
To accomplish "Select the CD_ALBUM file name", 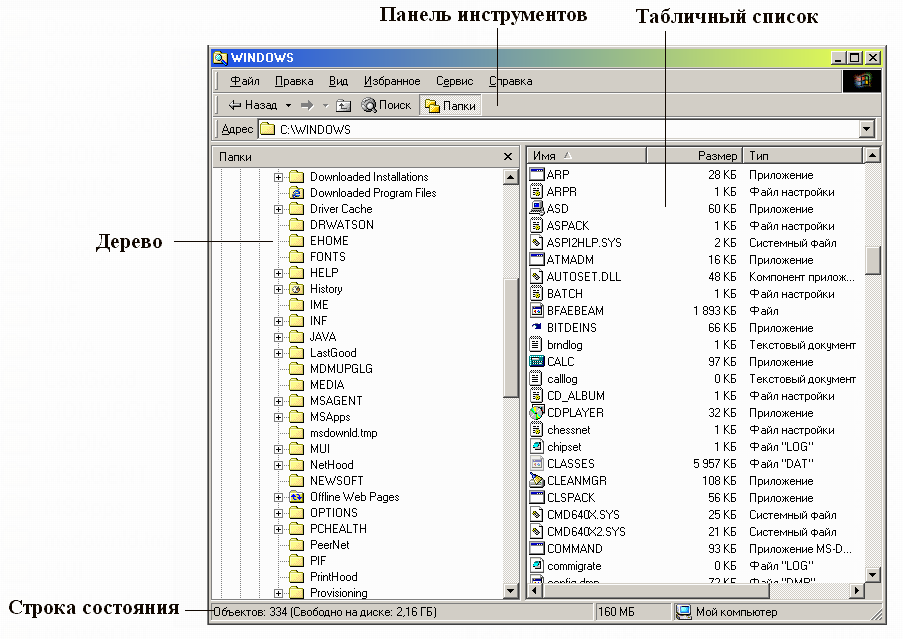I will [576, 396].
